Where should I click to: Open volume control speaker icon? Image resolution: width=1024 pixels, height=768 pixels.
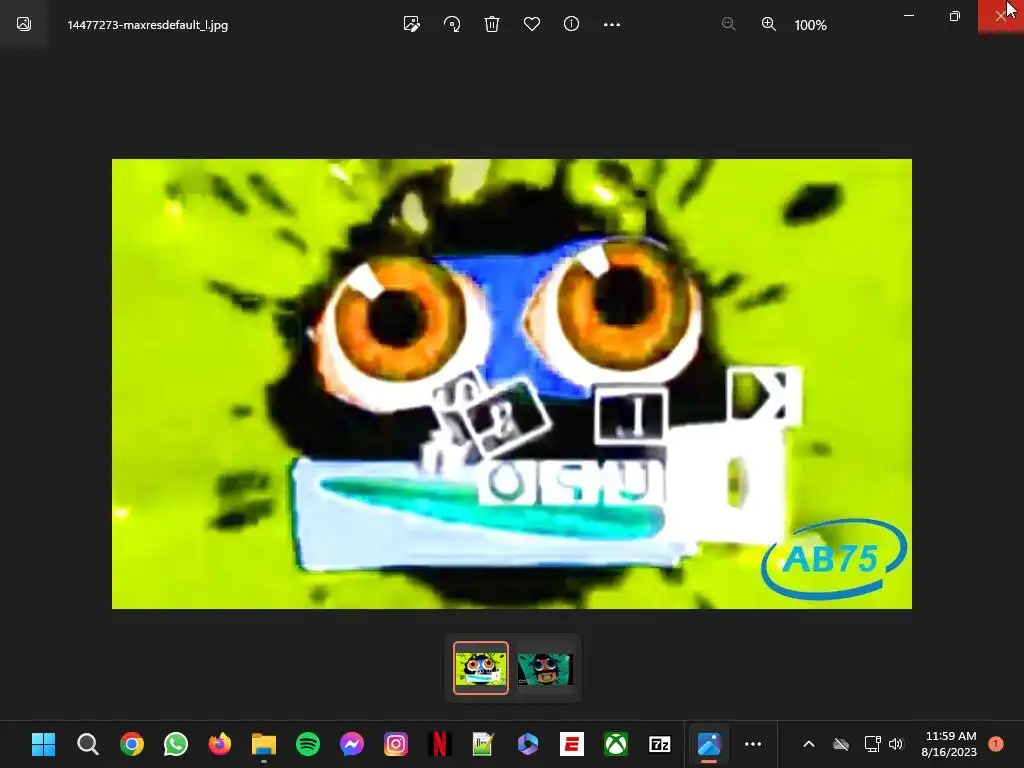pos(896,744)
